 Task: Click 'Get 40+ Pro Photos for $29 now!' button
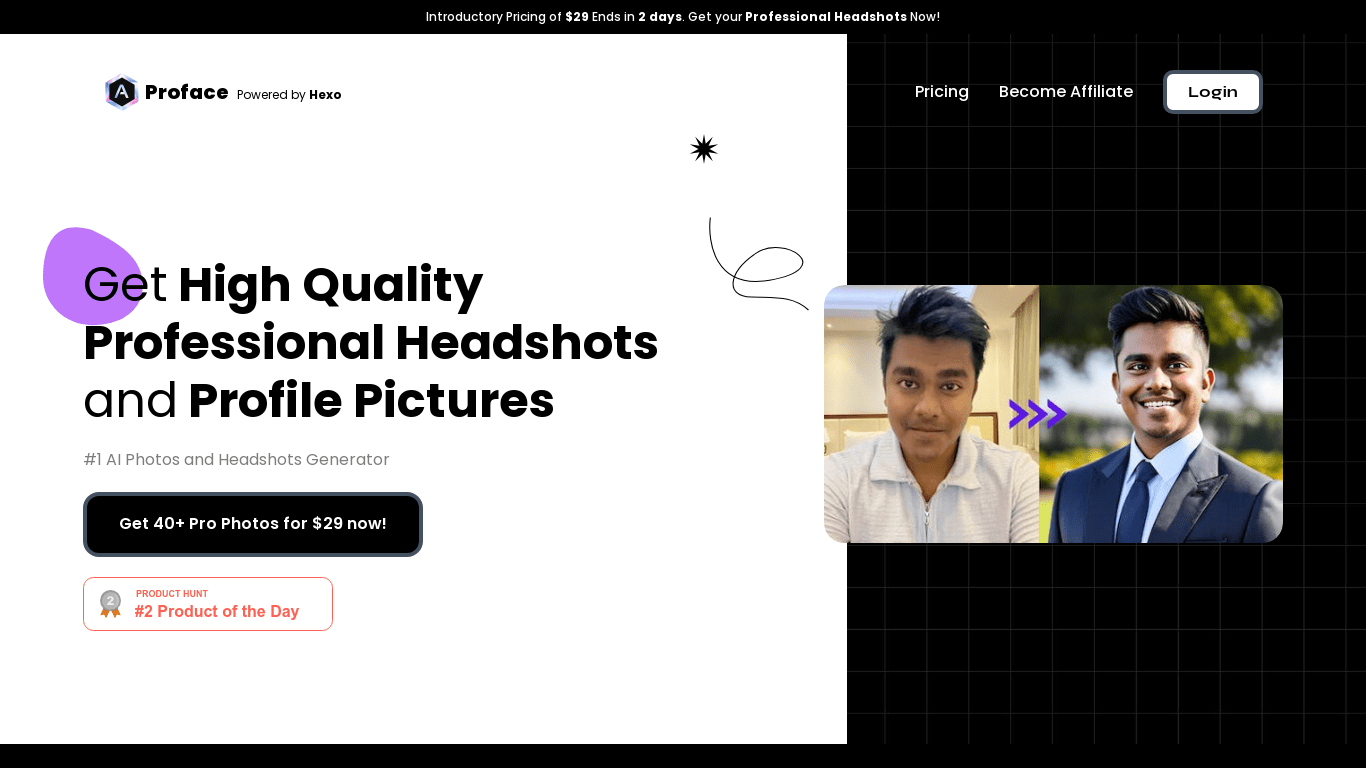click(253, 524)
